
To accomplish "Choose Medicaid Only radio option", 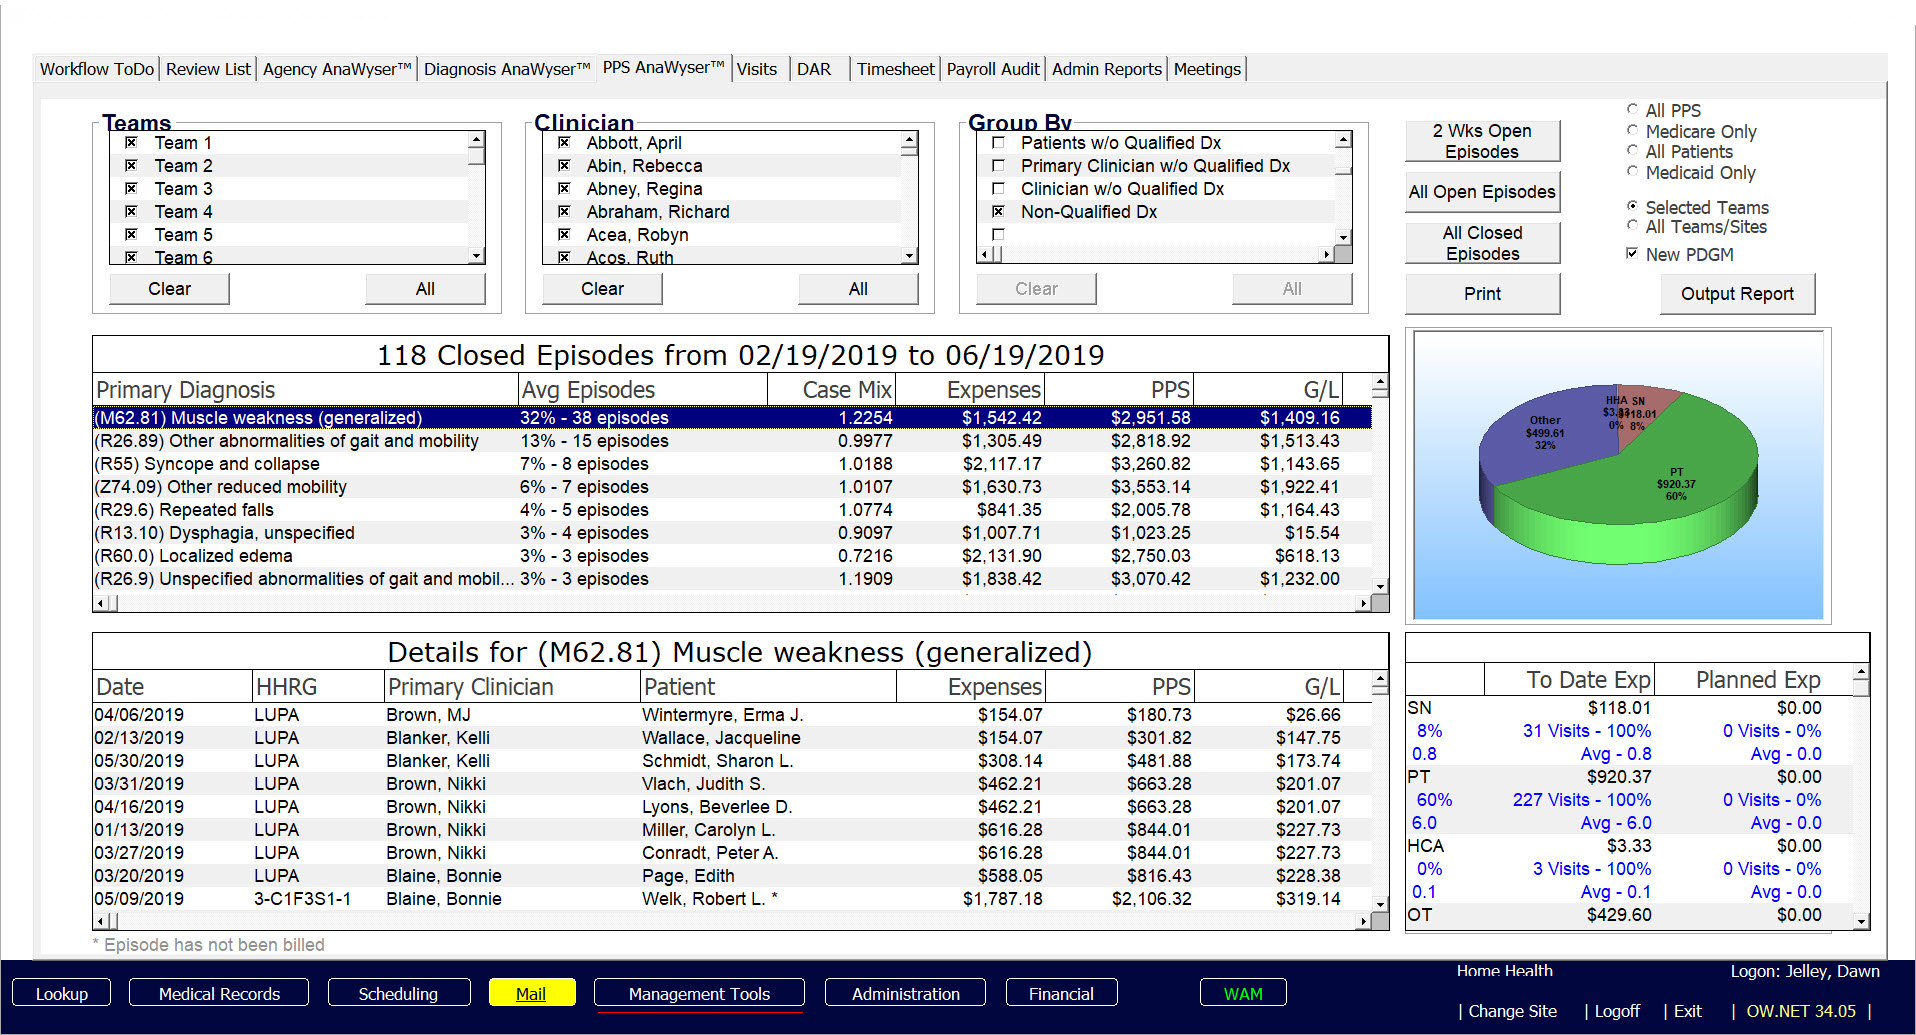I will click(1632, 172).
